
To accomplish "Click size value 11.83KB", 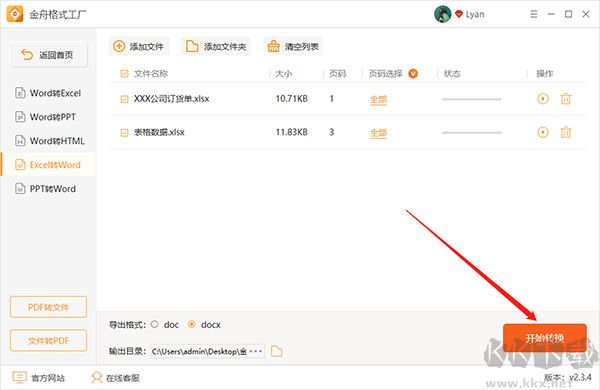I will click(292, 132).
